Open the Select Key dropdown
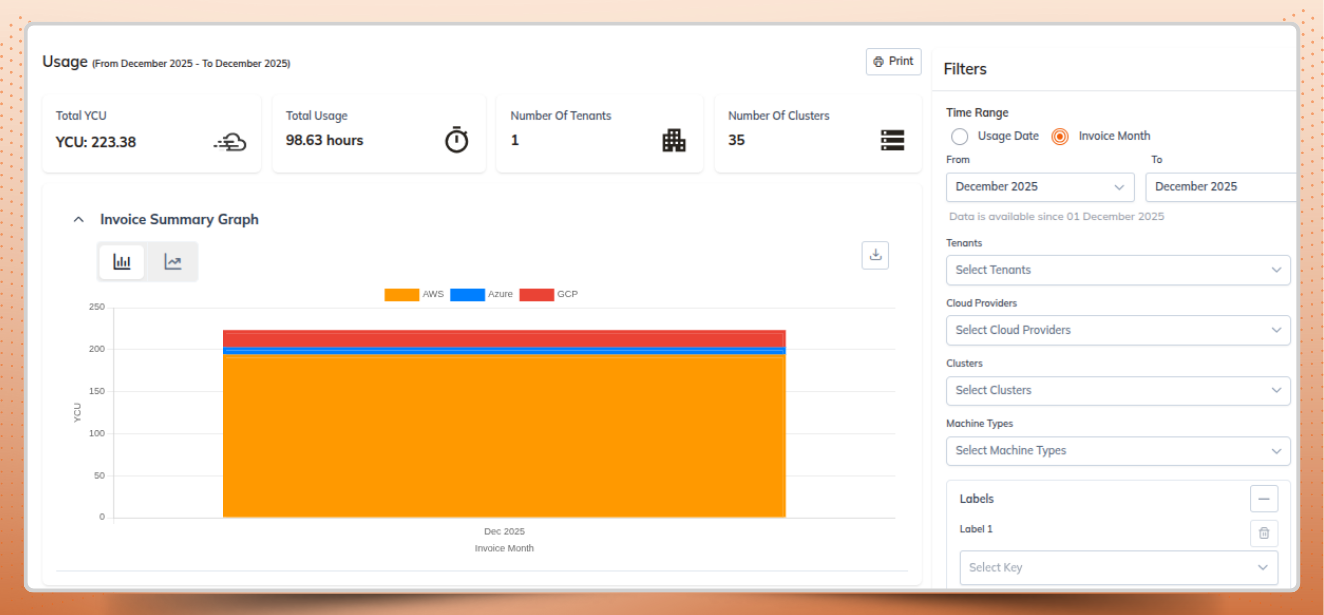1324x615 pixels. click(x=1118, y=567)
